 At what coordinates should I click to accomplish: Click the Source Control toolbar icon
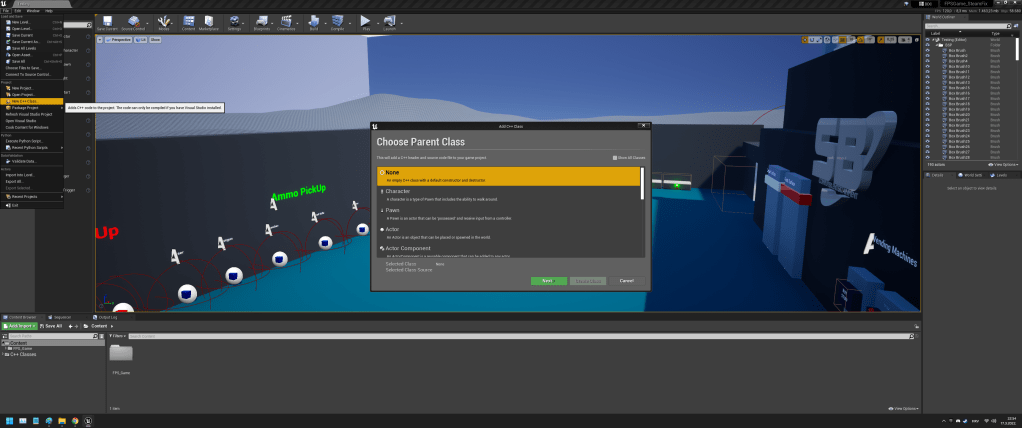point(133,22)
